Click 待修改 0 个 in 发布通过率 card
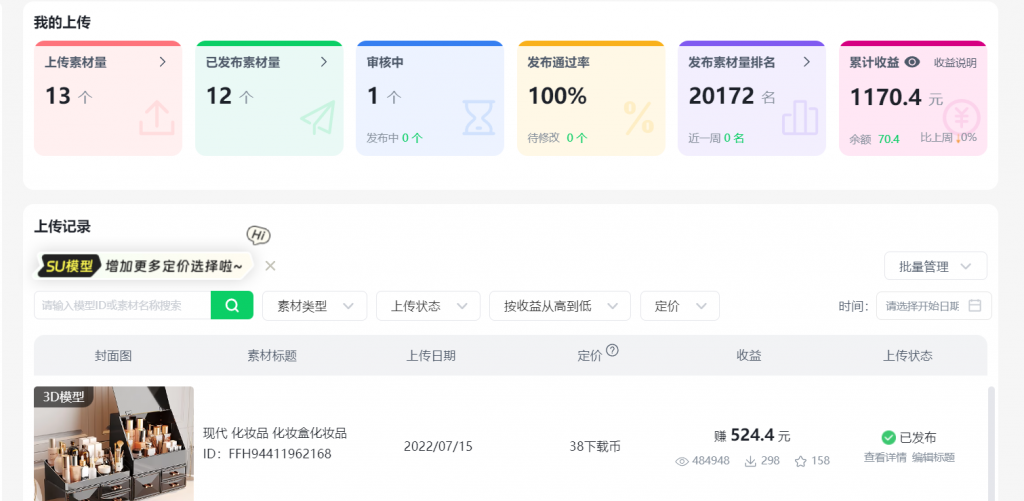Screen dimensions: 1024x501 pos(558,138)
